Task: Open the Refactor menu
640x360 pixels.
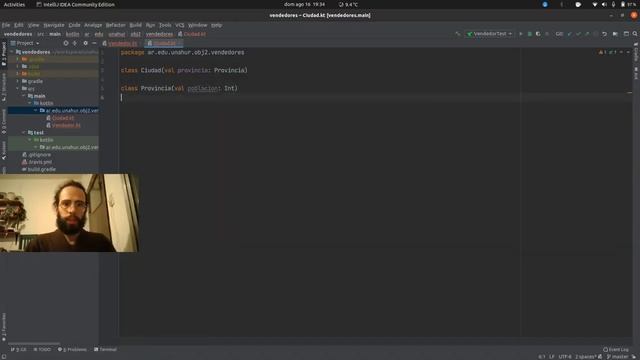Action: click(x=116, y=25)
